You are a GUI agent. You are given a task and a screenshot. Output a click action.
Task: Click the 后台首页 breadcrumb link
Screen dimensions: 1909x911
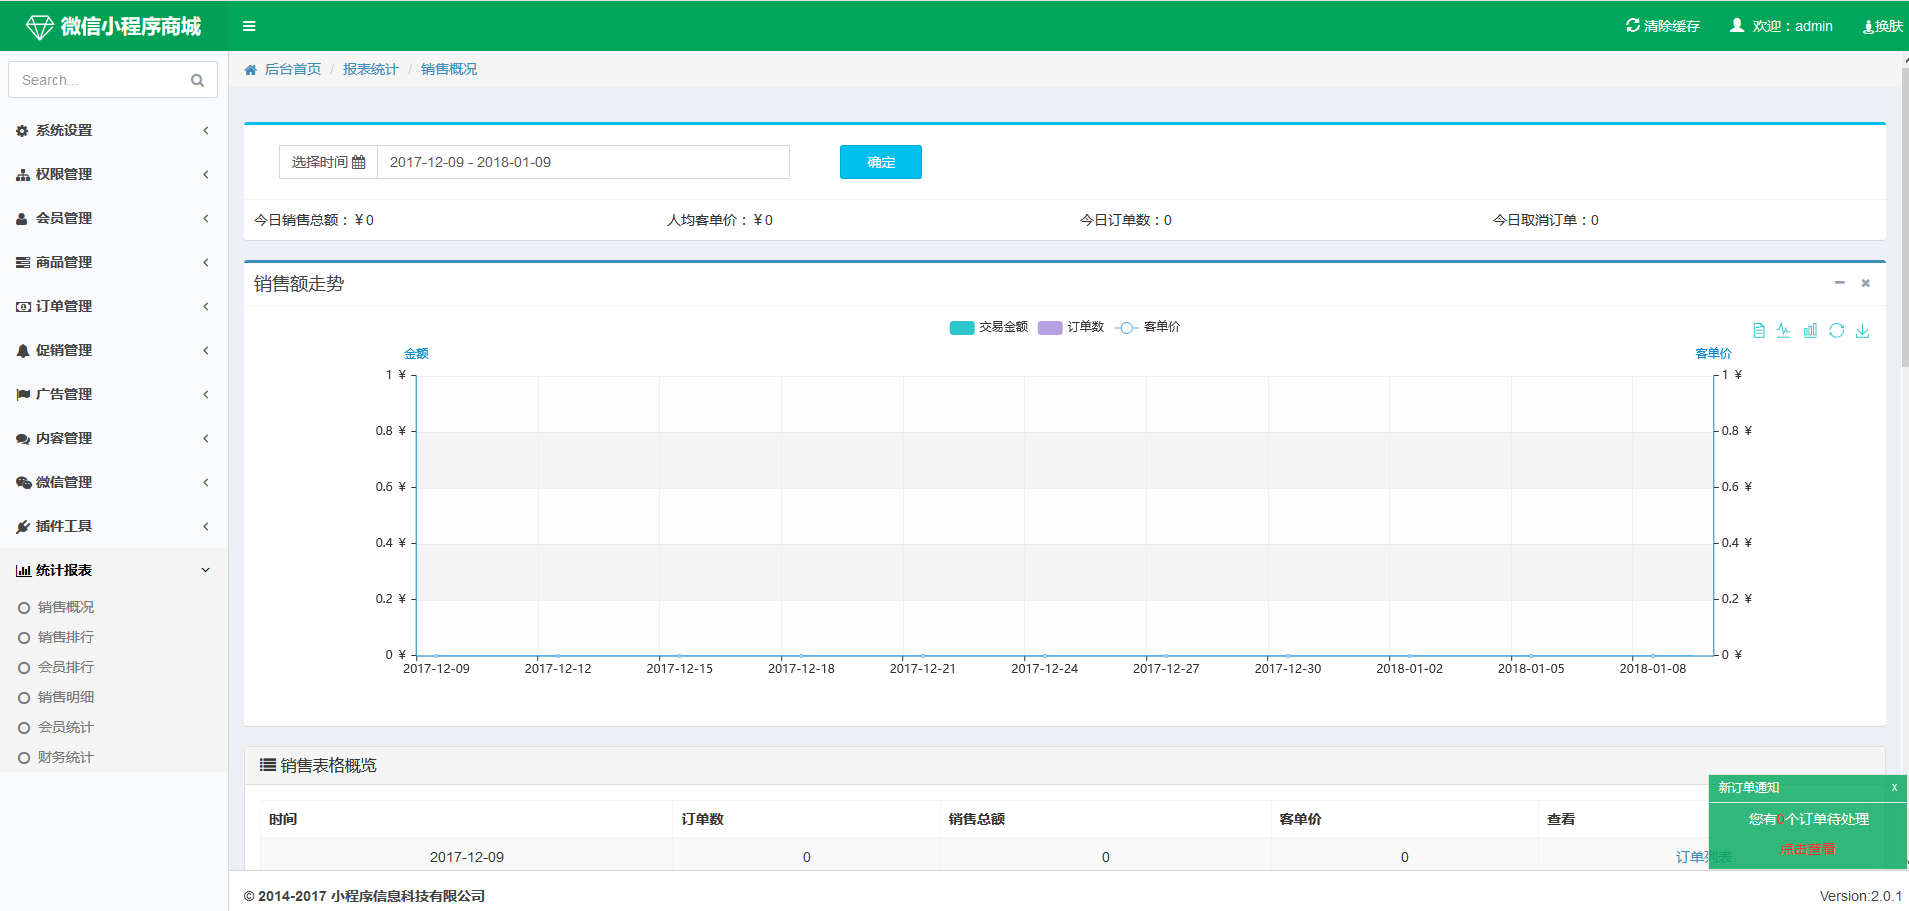293,69
